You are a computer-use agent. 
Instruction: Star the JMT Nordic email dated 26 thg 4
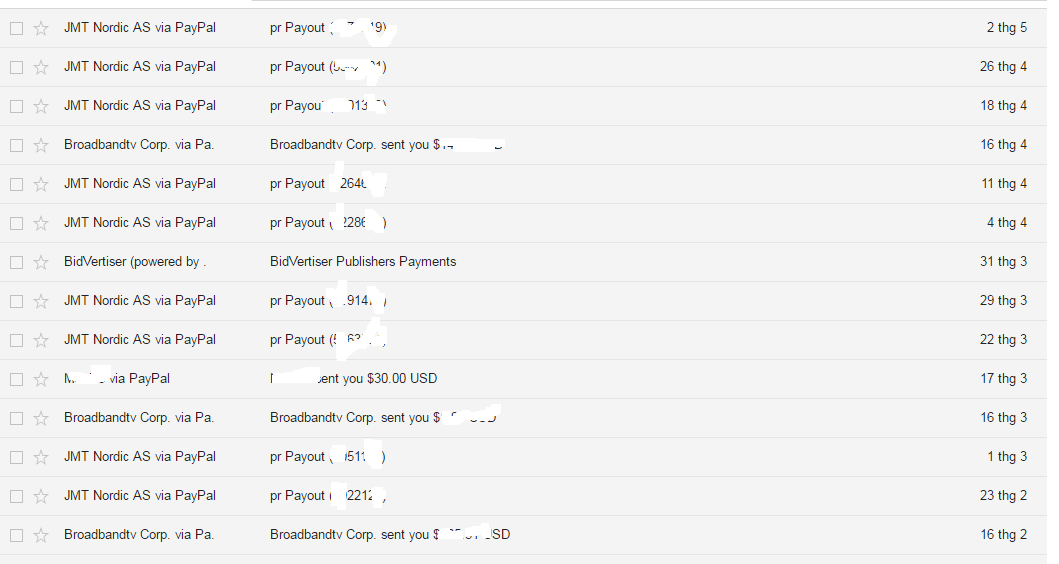(x=41, y=67)
